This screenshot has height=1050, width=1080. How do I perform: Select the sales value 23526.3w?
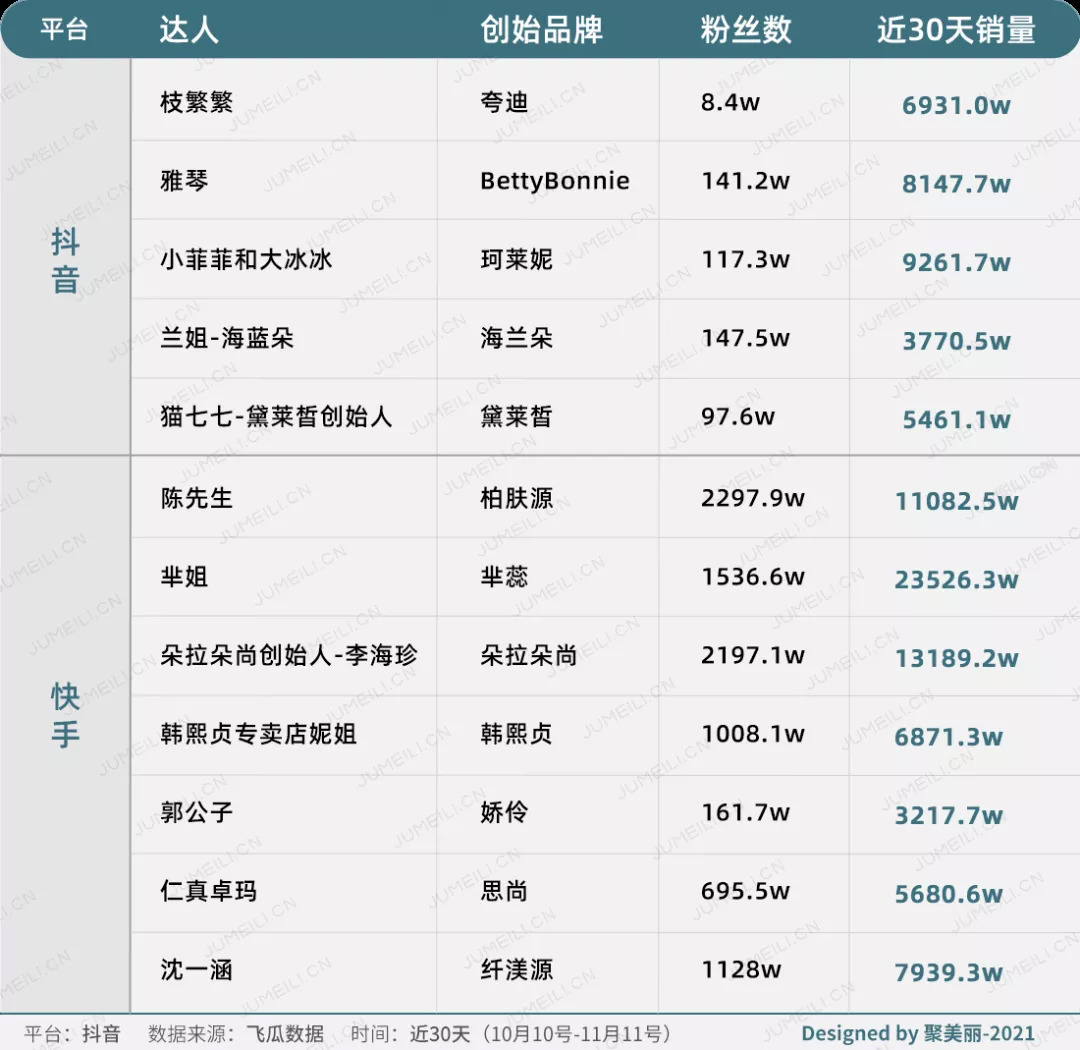[x=956, y=579]
